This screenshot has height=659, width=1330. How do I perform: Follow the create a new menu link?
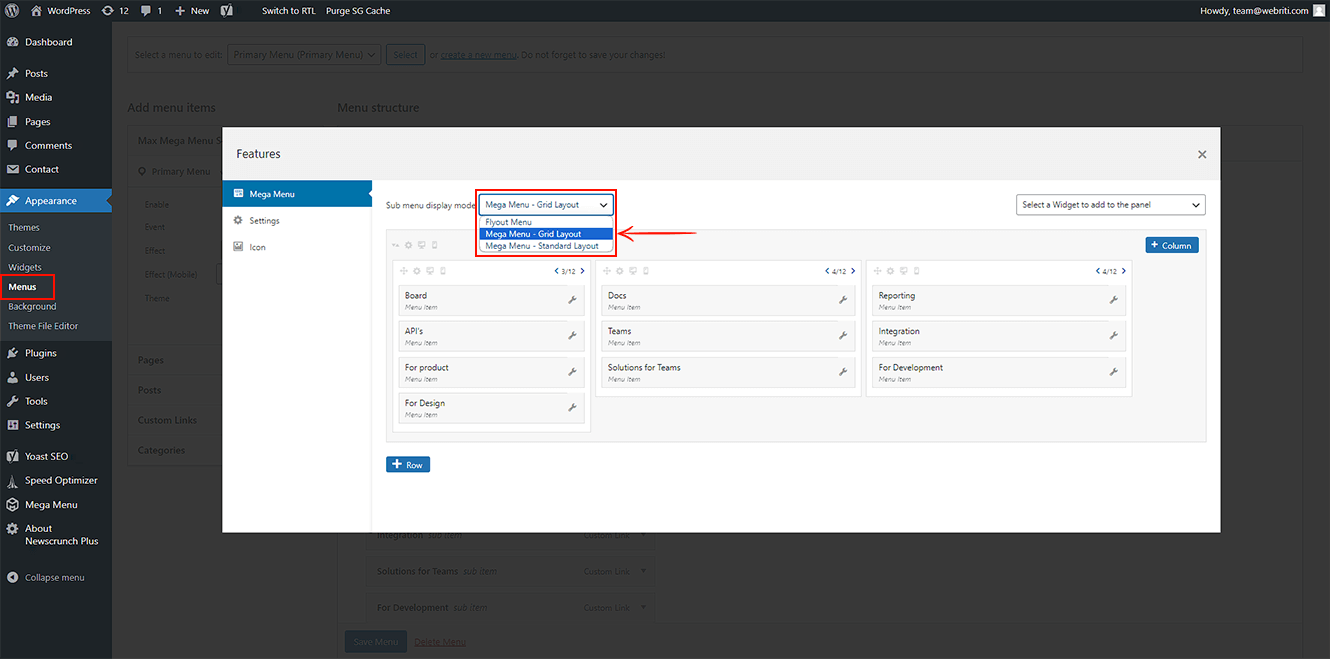pos(479,55)
